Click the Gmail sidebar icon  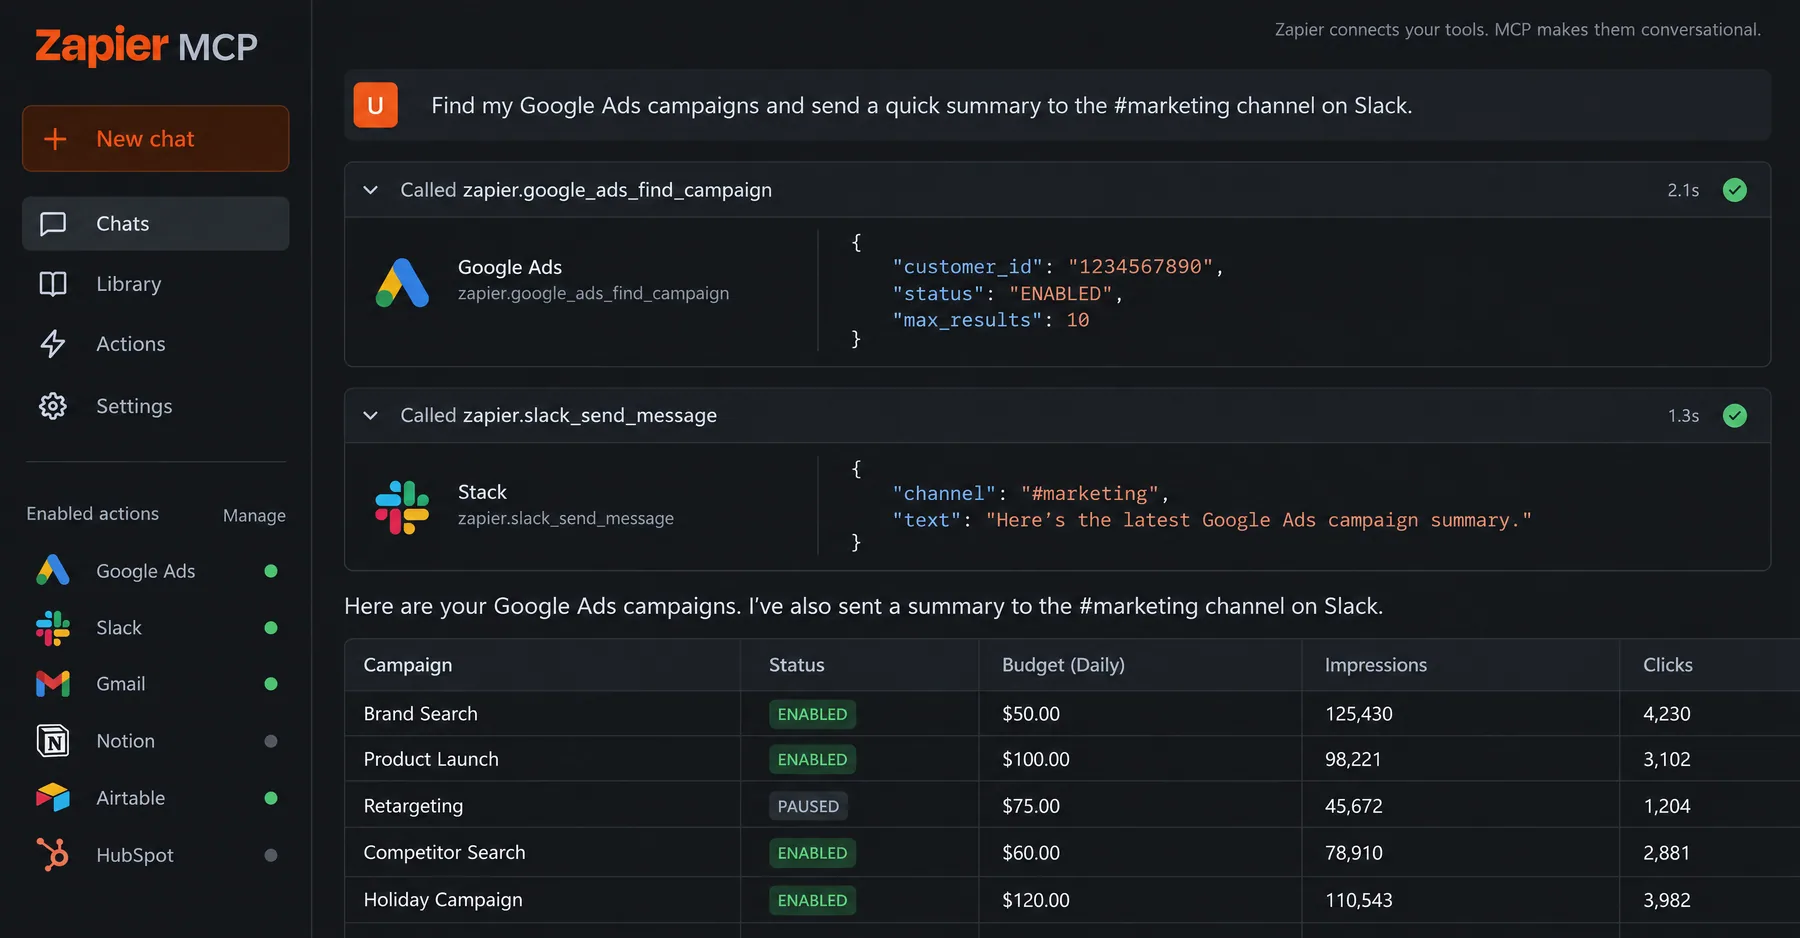click(x=53, y=684)
